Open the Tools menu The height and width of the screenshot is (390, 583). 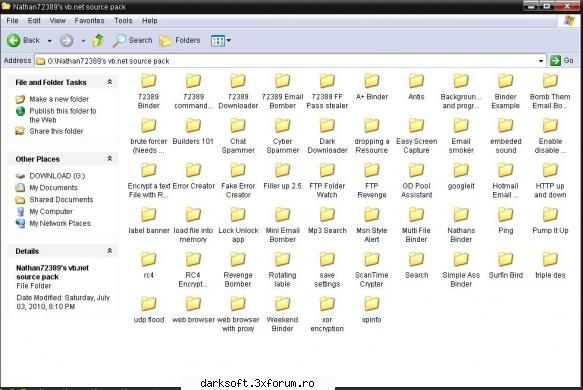pyautogui.click(x=123, y=20)
